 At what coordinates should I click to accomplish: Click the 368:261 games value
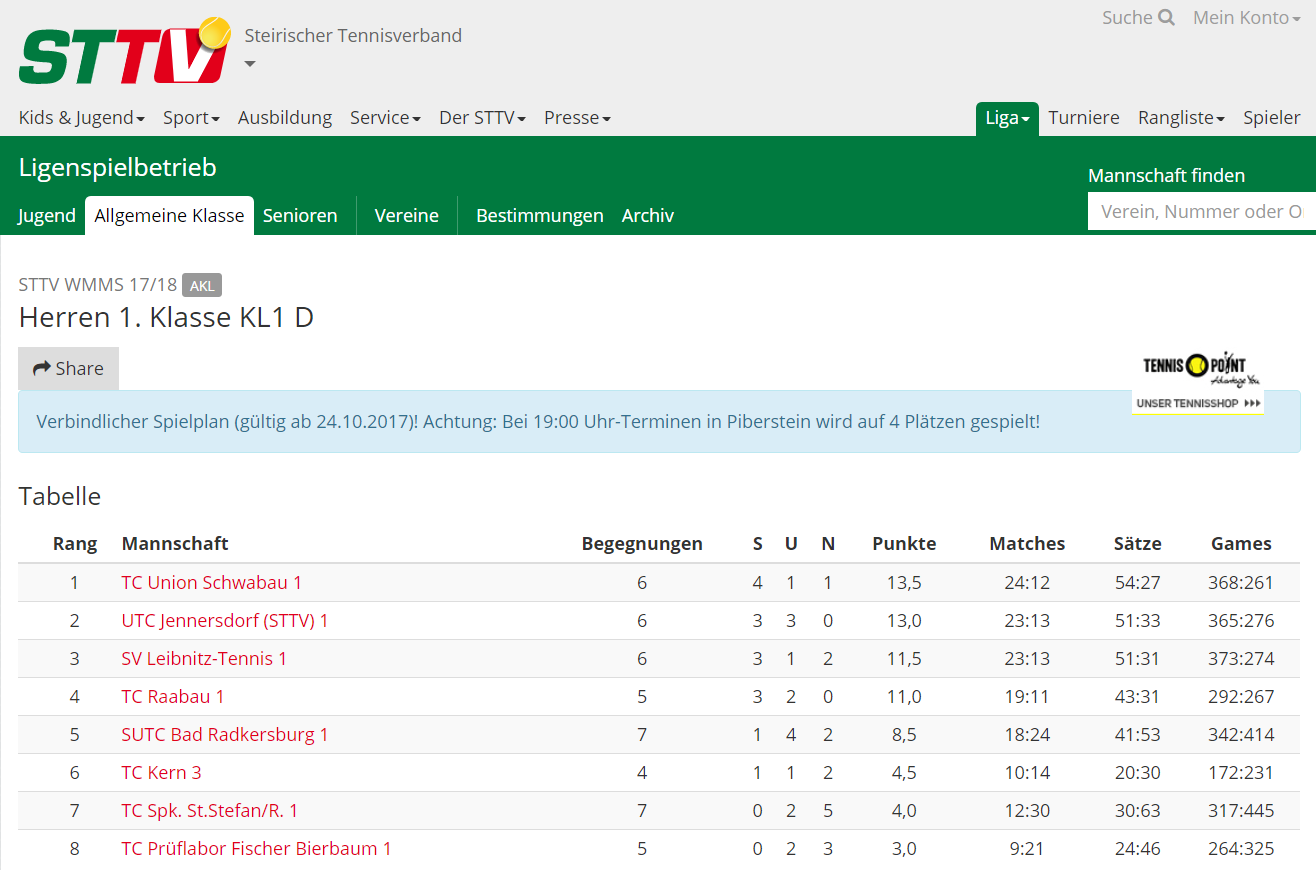point(1241,583)
